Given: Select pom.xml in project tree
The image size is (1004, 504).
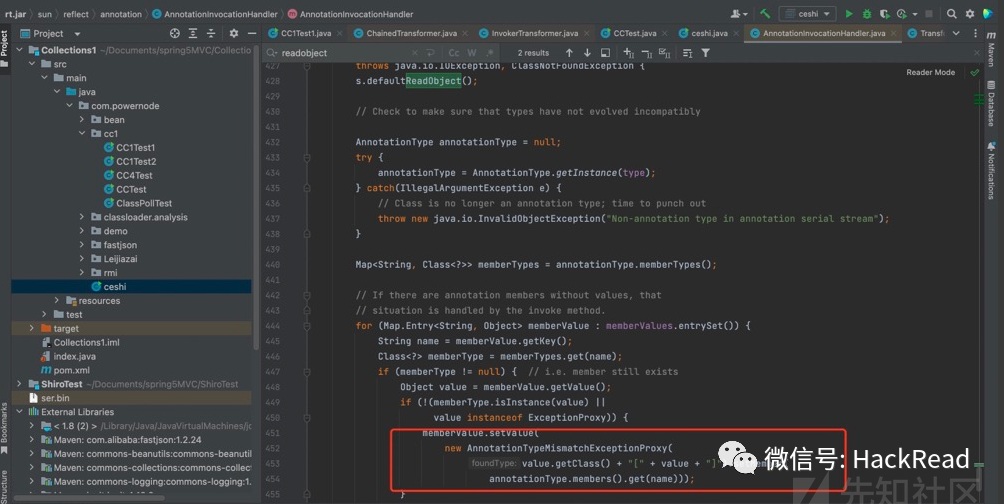Looking at the screenshot, I should click(x=72, y=370).
